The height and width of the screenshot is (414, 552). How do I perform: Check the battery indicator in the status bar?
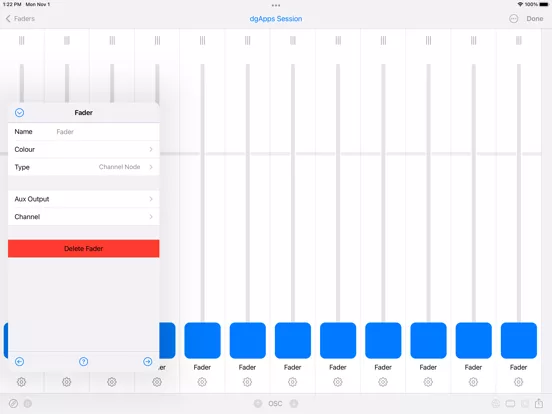[x=544, y=4]
